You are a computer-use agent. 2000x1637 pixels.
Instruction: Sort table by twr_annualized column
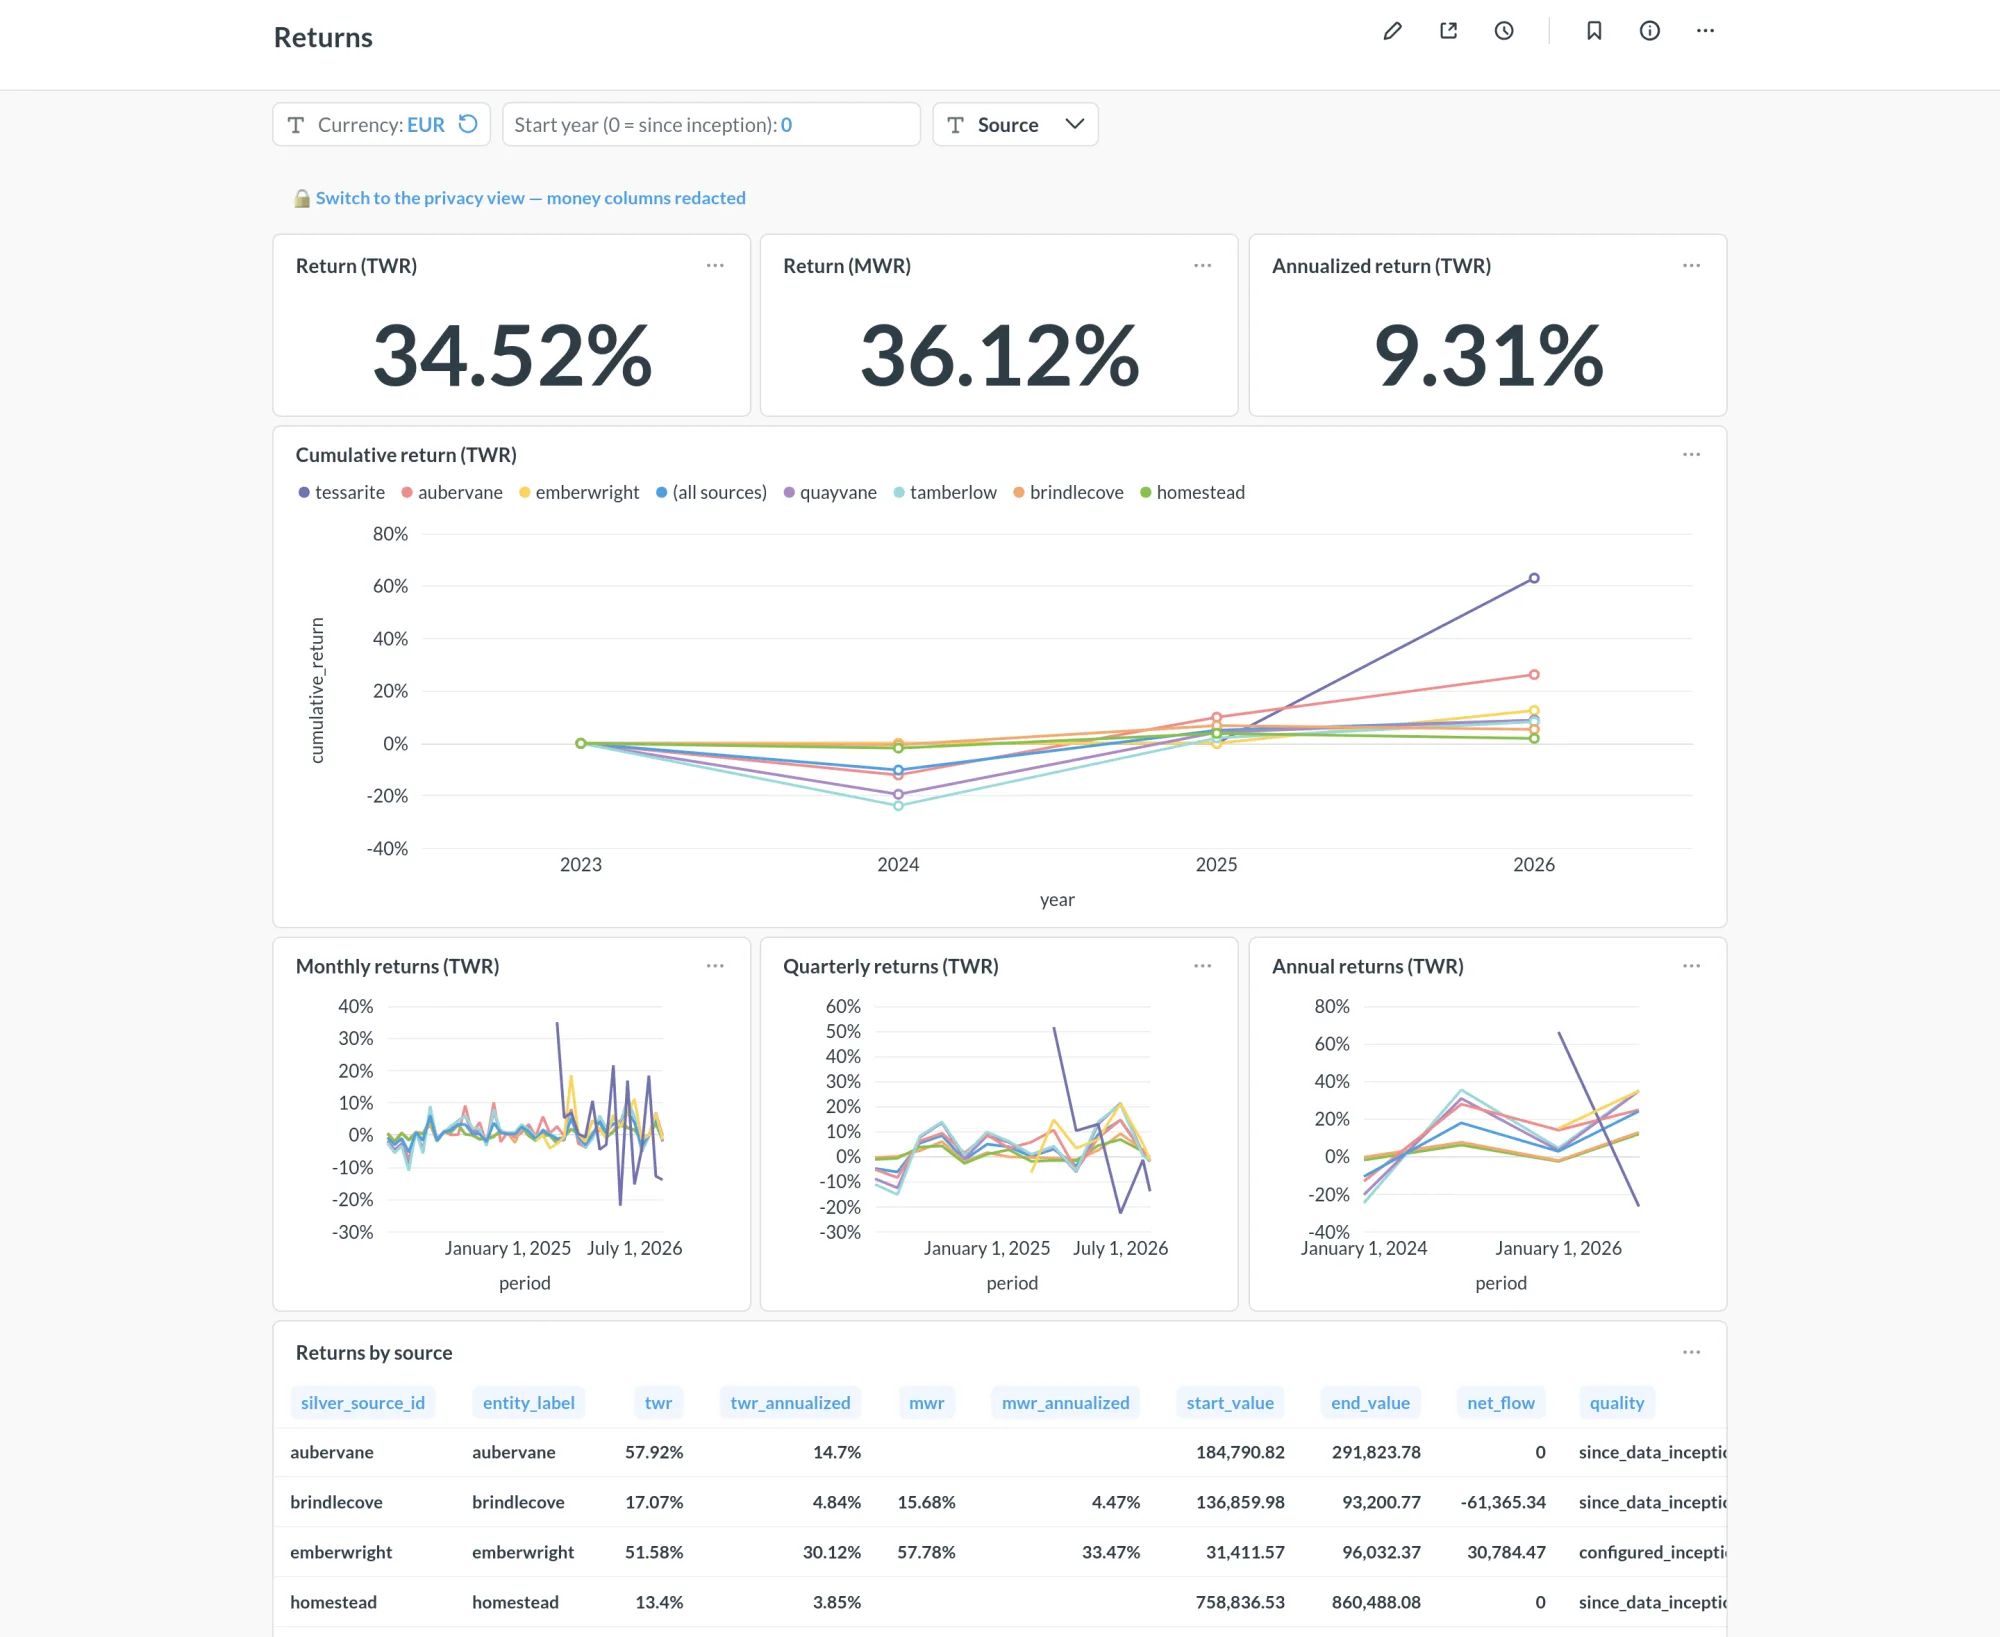pyautogui.click(x=790, y=1403)
